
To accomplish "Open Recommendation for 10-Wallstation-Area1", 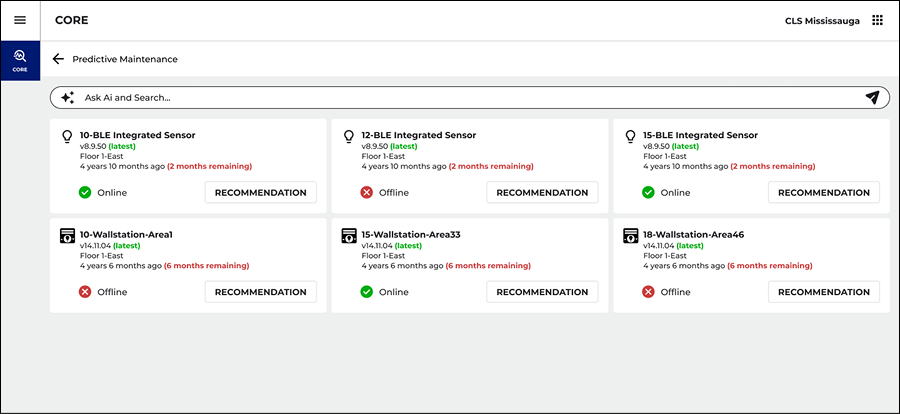I will 261,292.
